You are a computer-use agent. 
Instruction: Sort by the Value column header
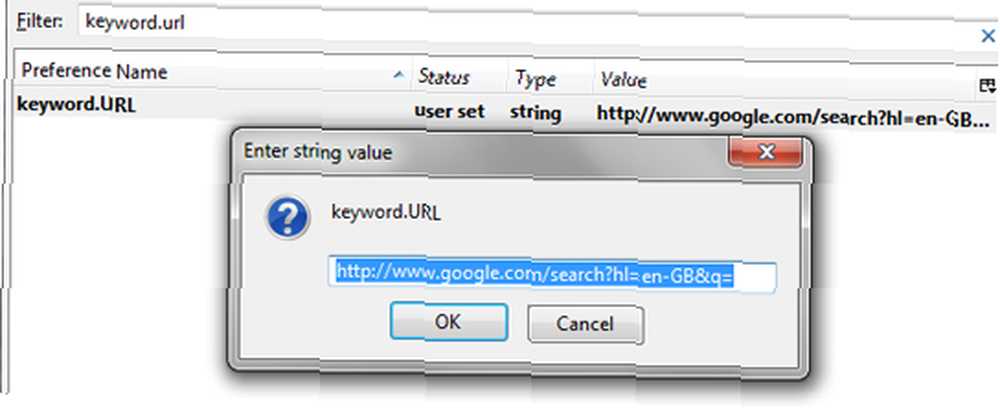[x=784, y=81]
